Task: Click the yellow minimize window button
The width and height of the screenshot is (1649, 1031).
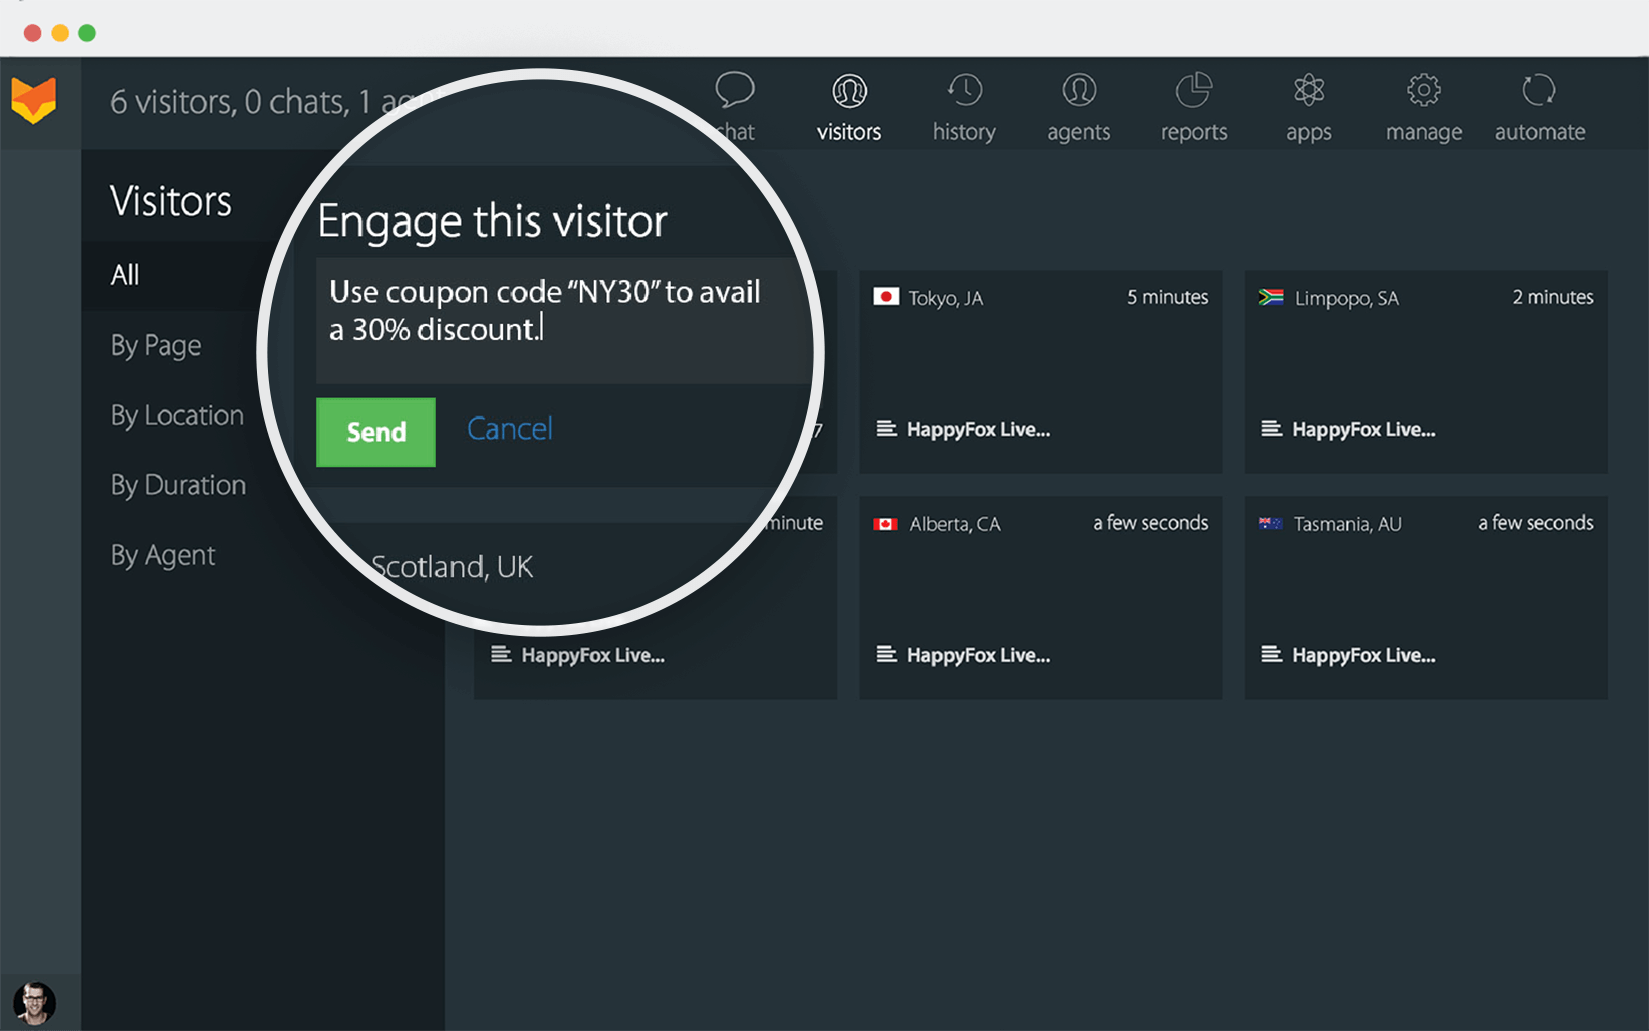Action: tap(60, 33)
